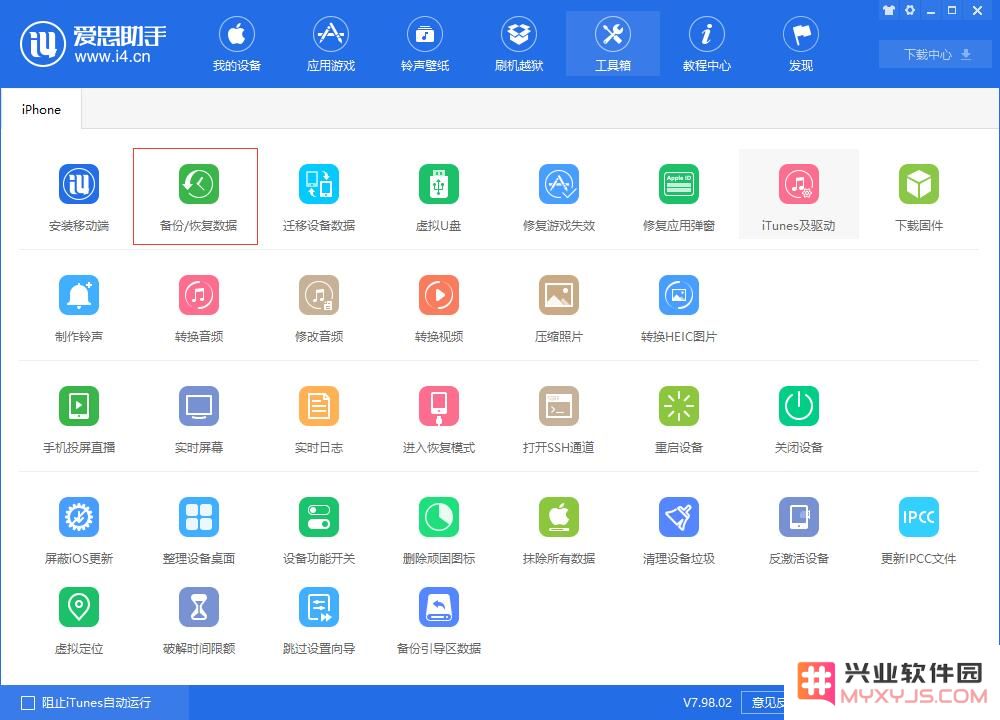Open settings gear in title bar
Viewport: 1000px width, 720px height.
pos(910,10)
